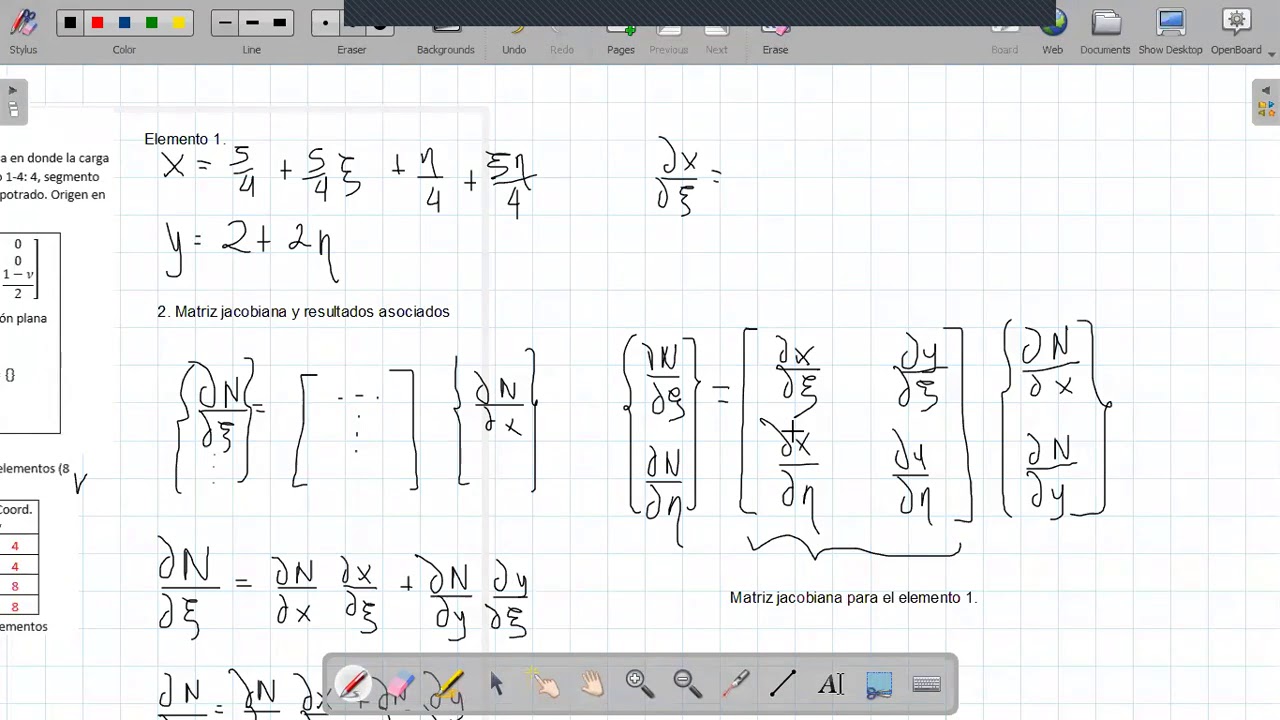This screenshot has width=1280, height=720.
Task: Select the arrow Selector tool
Action: pyautogui.click(x=496, y=684)
